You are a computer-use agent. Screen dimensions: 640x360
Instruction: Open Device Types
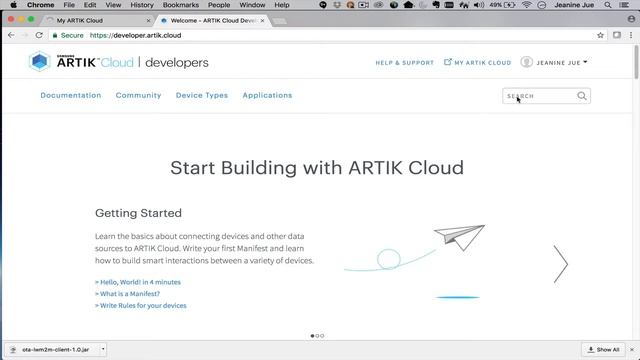(x=202, y=95)
